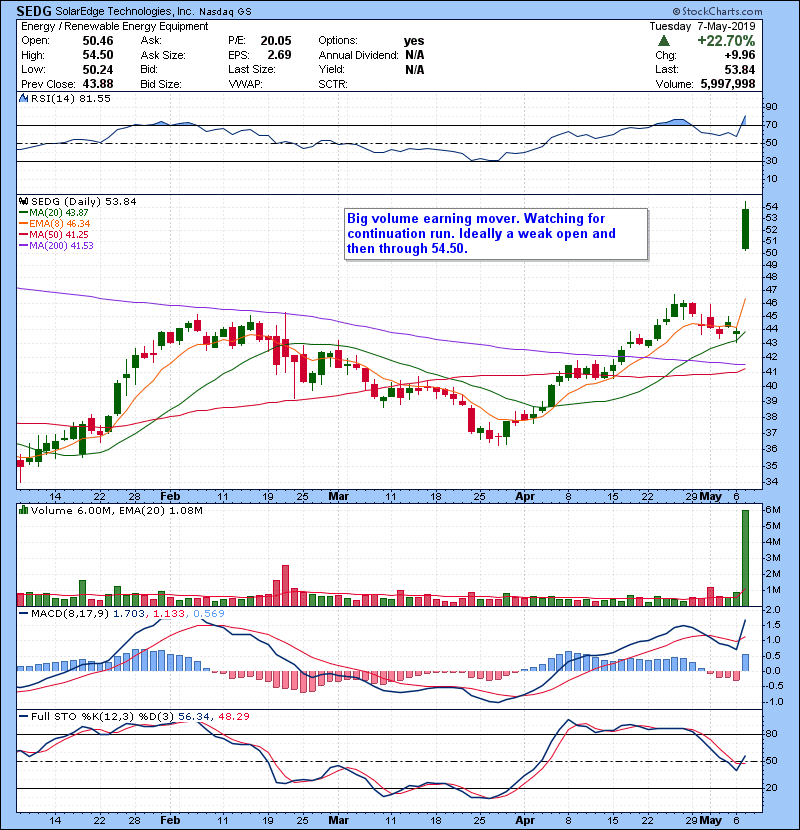The height and width of the screenshot is (830, 800).
Task: Click the MACD signal value 1.133
Action: [x=168, y=614]
